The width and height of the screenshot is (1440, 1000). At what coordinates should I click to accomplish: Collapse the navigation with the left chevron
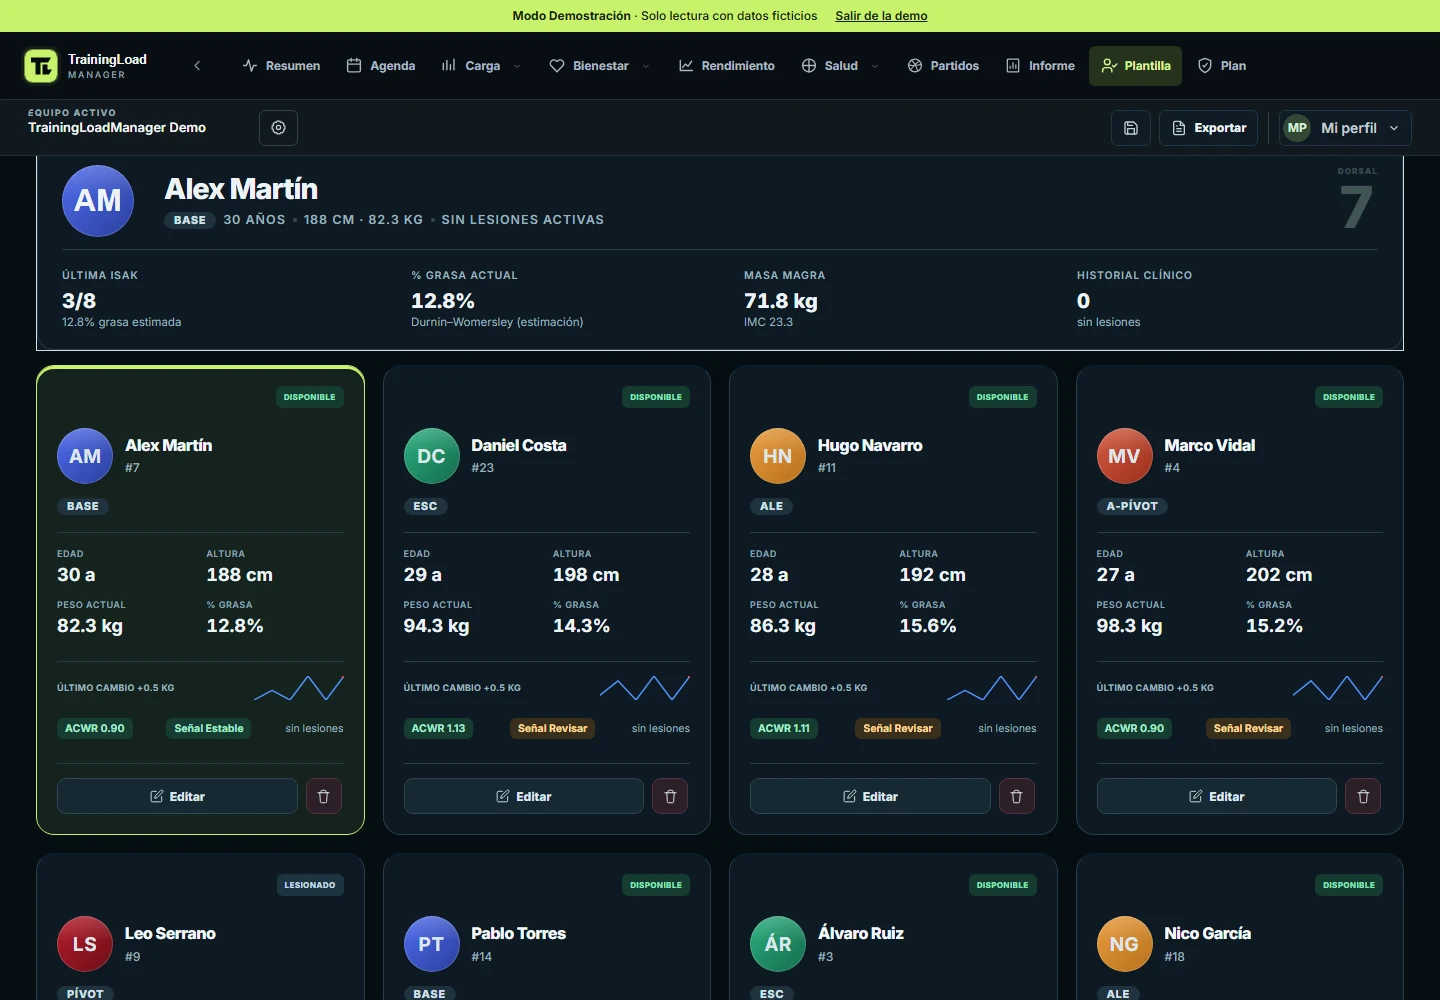[x=197, y=66]
